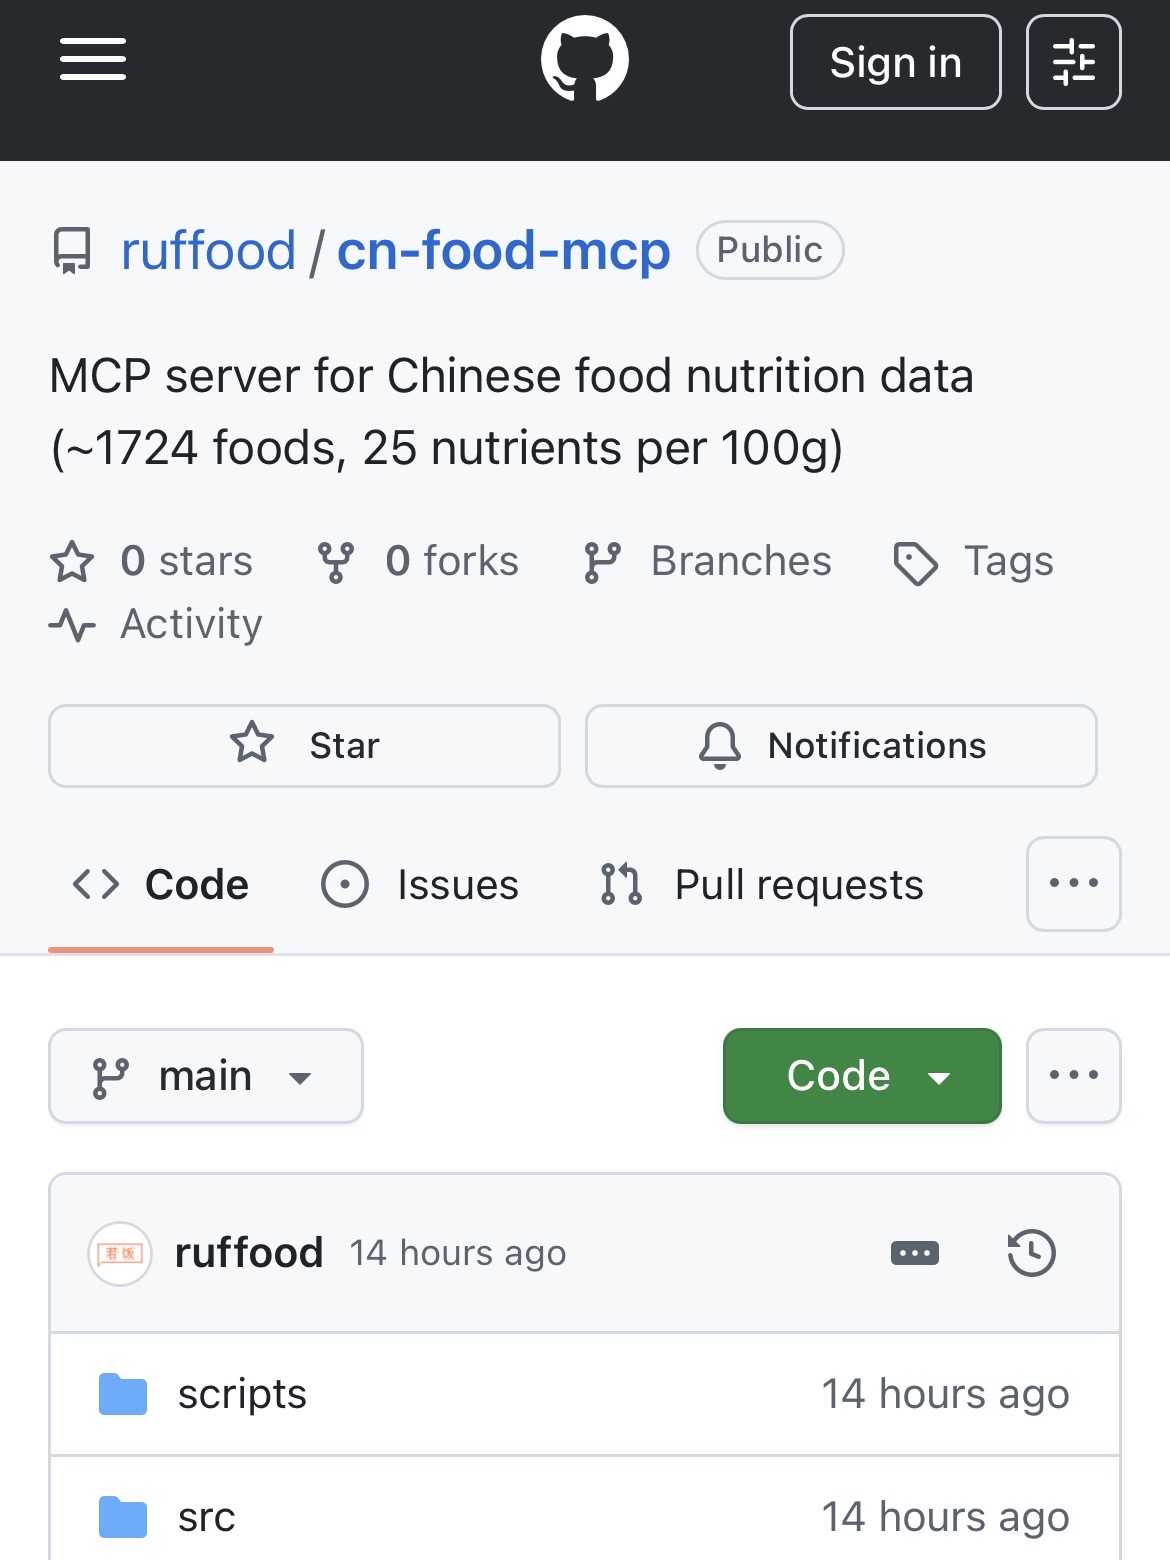The height and width of the screenshot is (1560, 1170).
Task: Expand latest commit message ellipsis
Action: [x=914, y=1253]
